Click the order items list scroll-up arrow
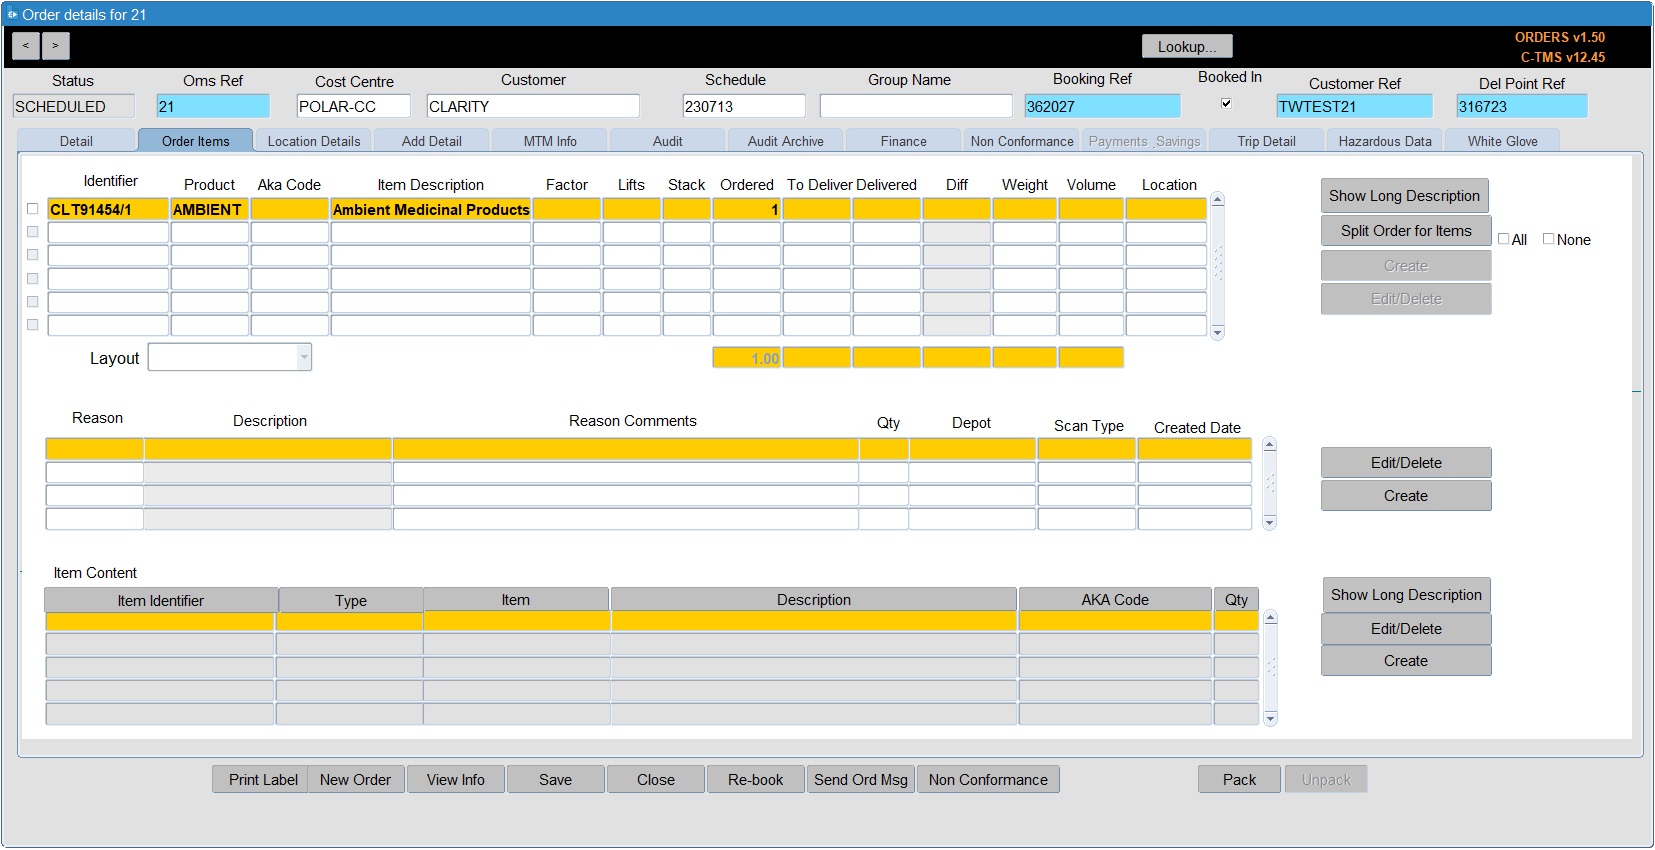1655x850 pixels. 1217,200
